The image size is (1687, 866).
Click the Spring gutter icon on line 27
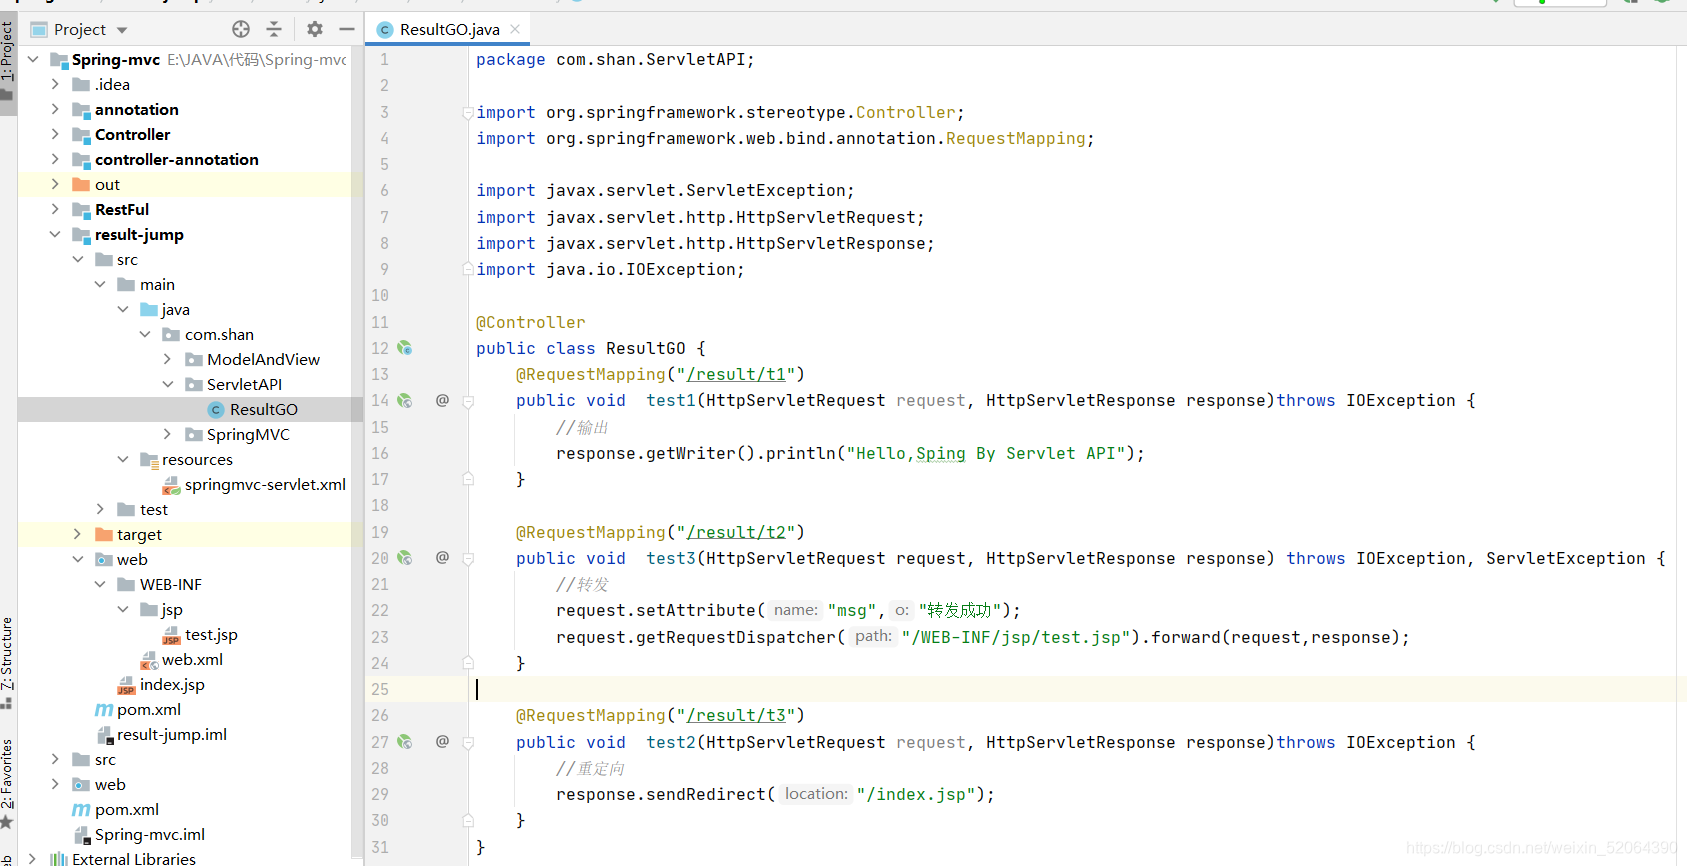pos(405,742)
